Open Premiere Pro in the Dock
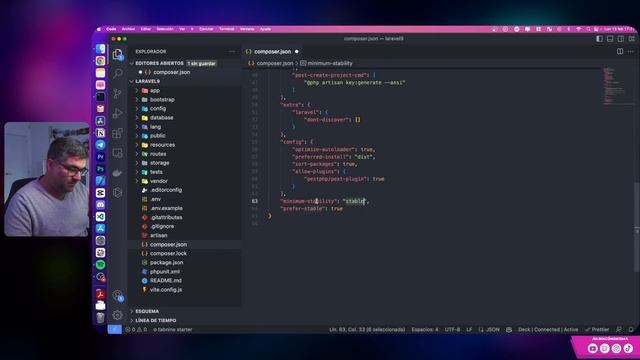The width and height of the screenshot is (640, 360). tap(100, 157)
